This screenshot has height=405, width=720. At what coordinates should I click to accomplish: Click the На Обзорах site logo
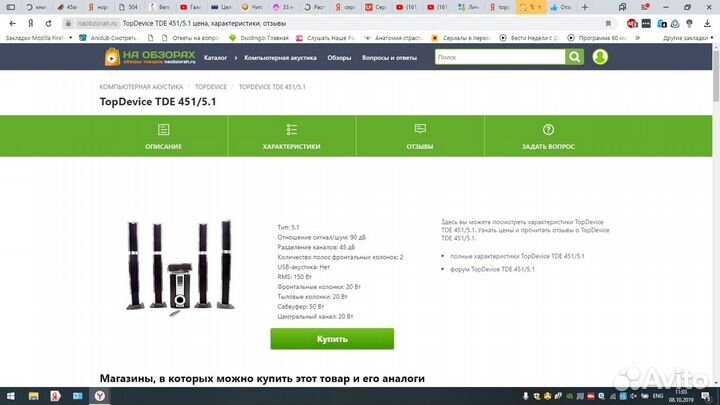150,57
